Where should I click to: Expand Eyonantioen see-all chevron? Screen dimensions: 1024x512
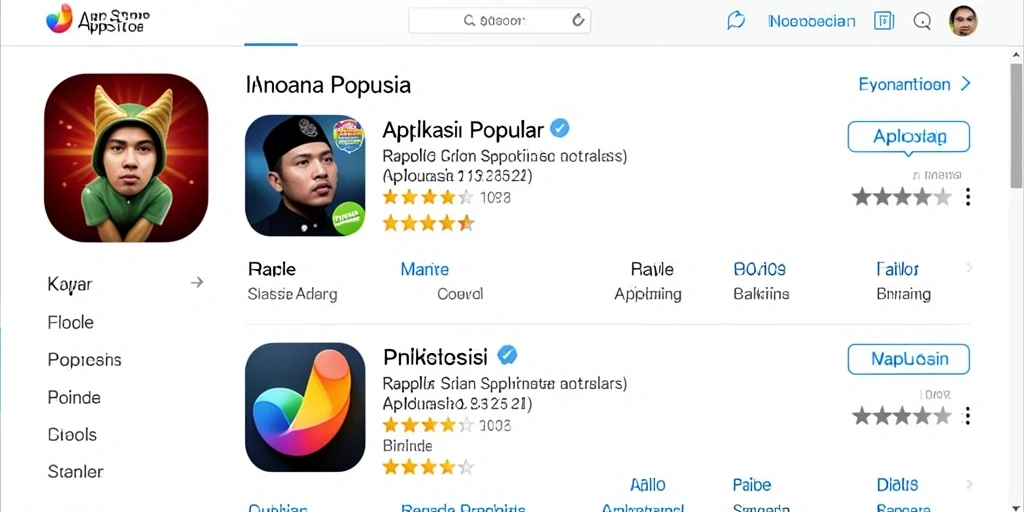[x=966, y=84]
